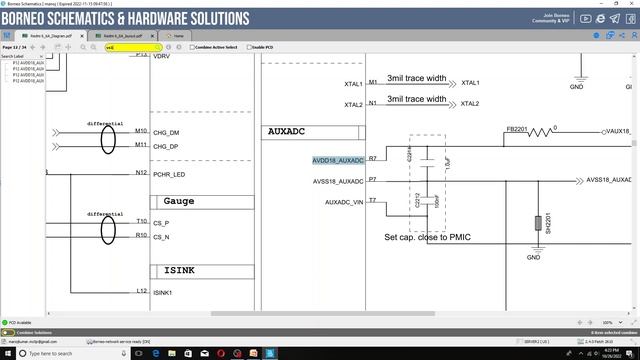
Task: Click the share icon on tab bar
Action: [x=622, y=36]
